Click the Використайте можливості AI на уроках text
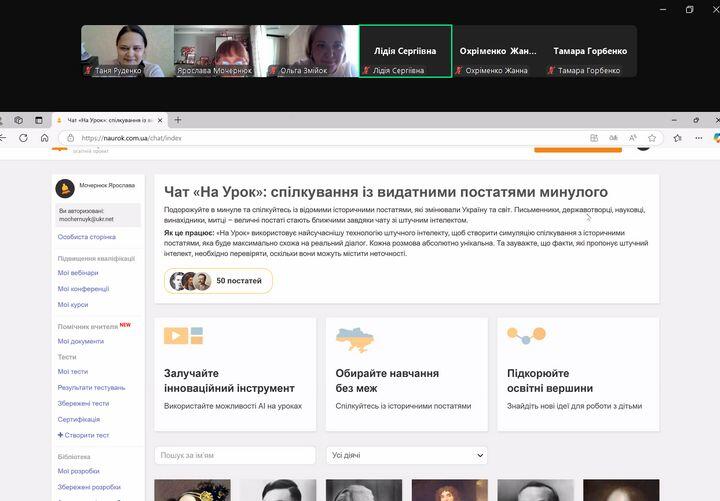This screenshot has width=720, height=501. point(233,406)
